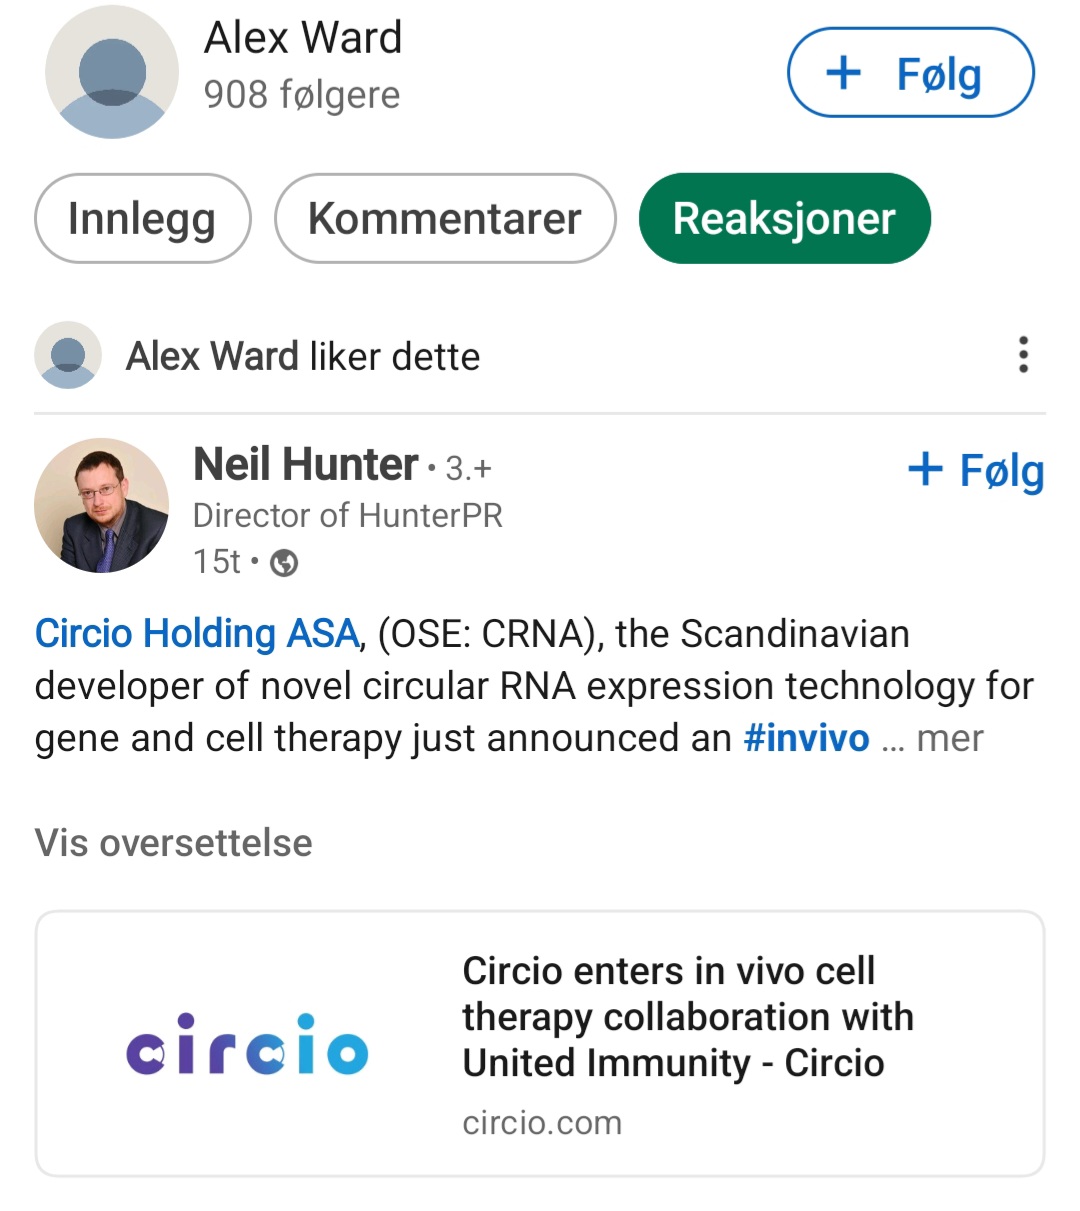Screen dimensions: 1080x1211
Task: Follow Neil Hunter via + Følg
Action: (x=975, y=470)
